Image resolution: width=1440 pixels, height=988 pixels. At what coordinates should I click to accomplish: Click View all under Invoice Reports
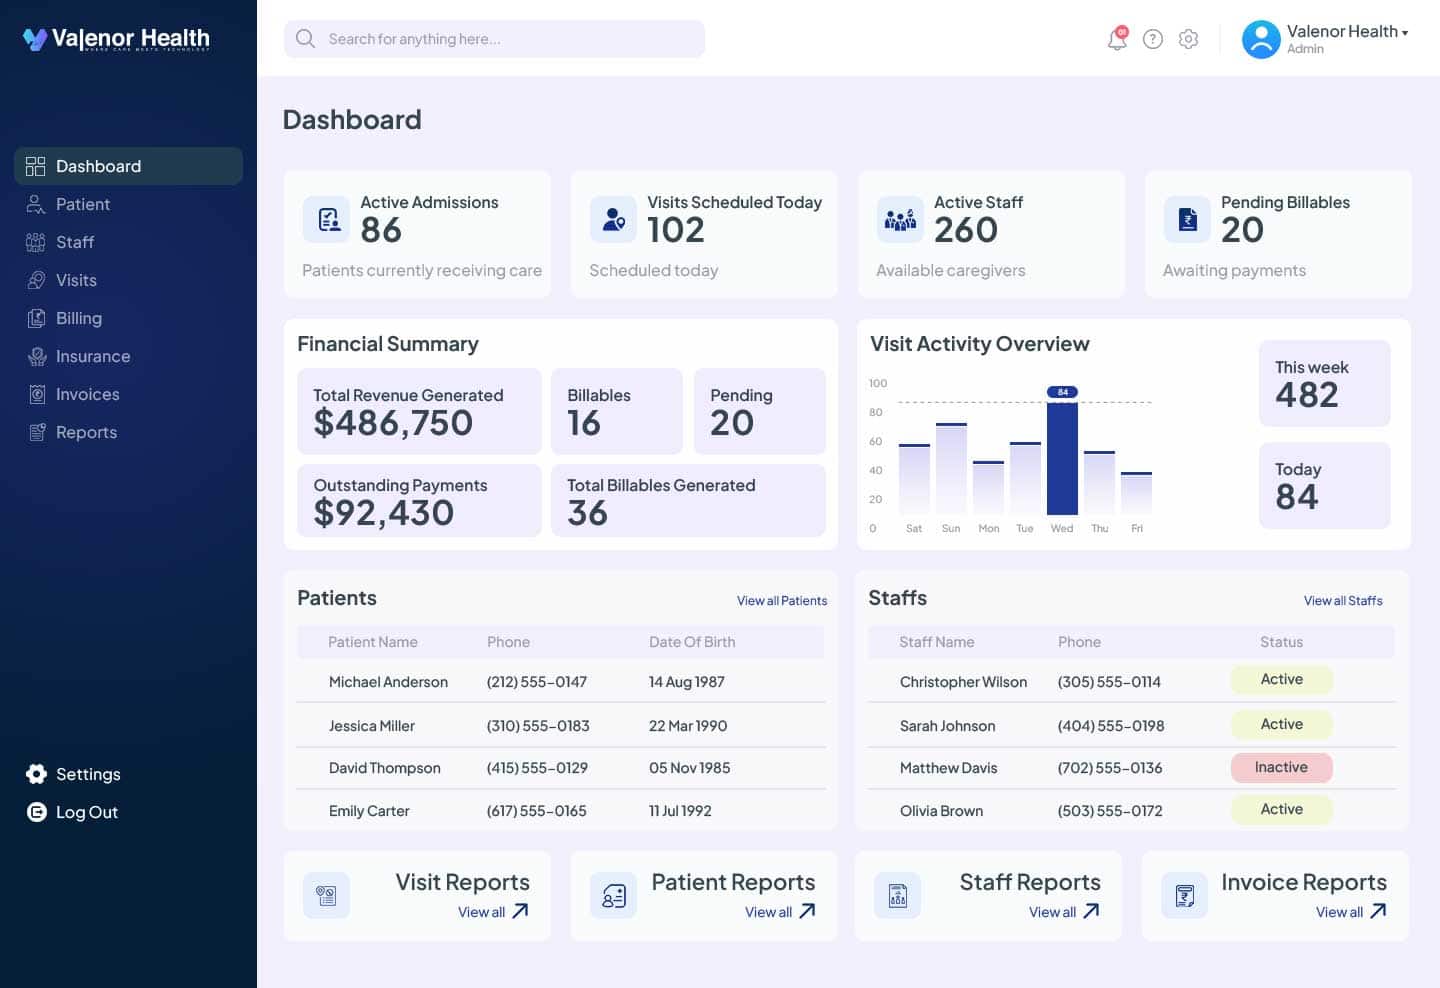[x=1339, y=912]
